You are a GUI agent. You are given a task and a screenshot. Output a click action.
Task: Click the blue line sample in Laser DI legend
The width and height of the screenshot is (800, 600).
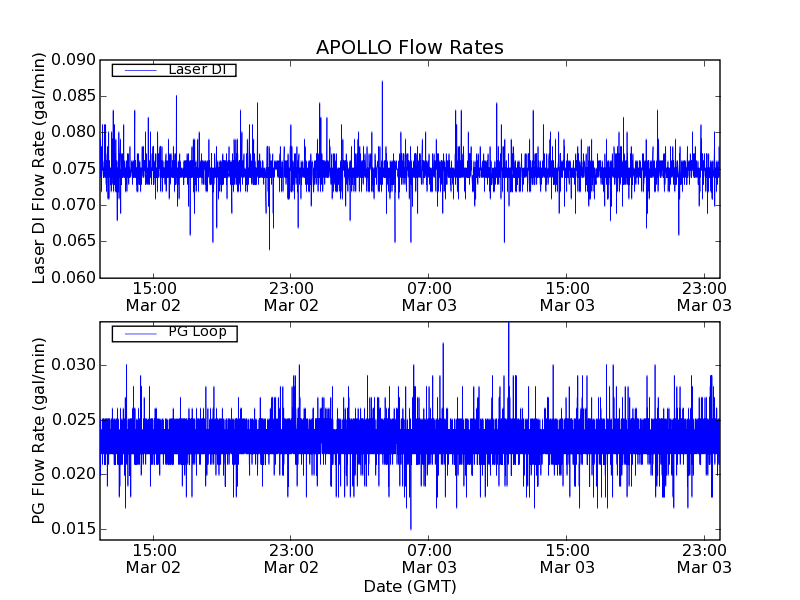[x=138, y=70]
